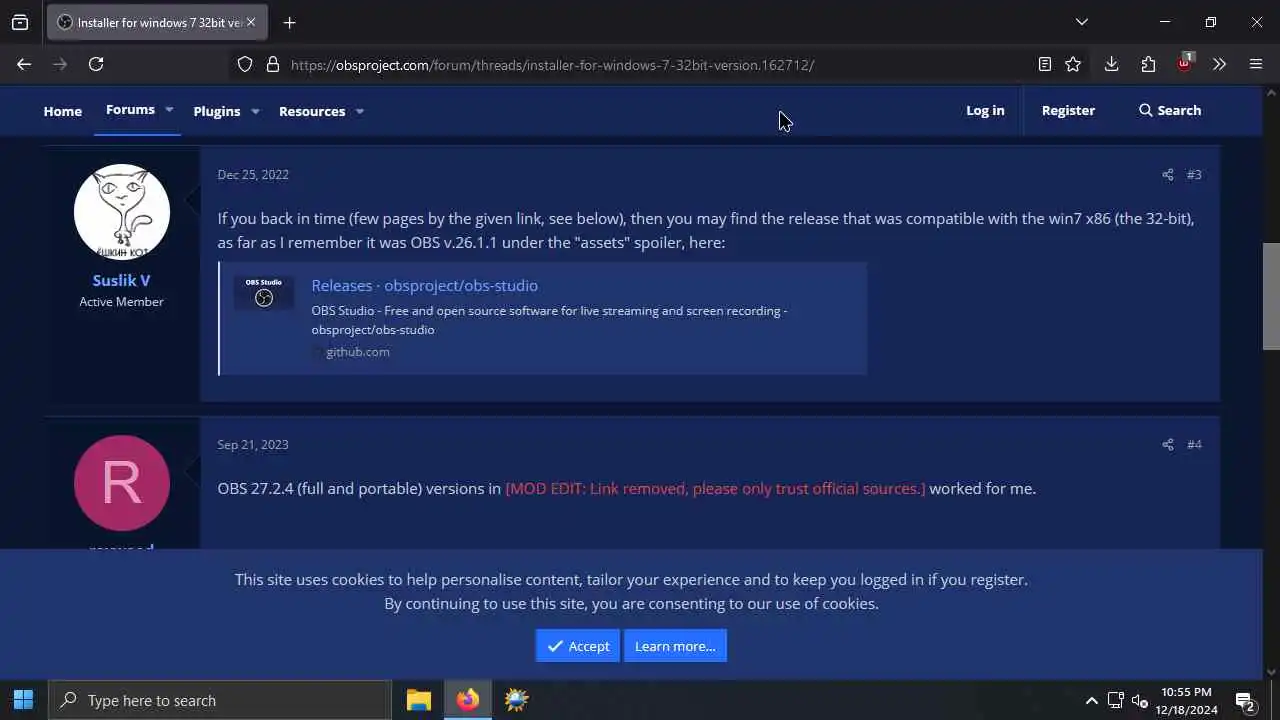
Task: Open the gear-shaped app on taskbar
Action: [516, 700]
